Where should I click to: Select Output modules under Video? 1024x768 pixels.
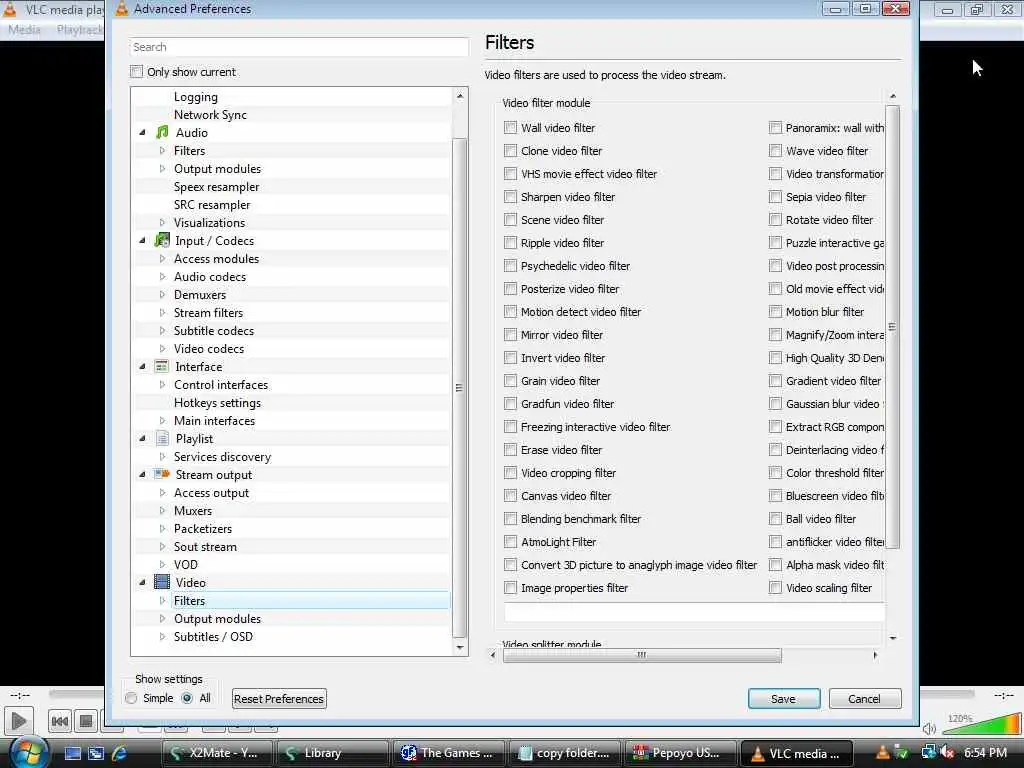click(217, 618)
